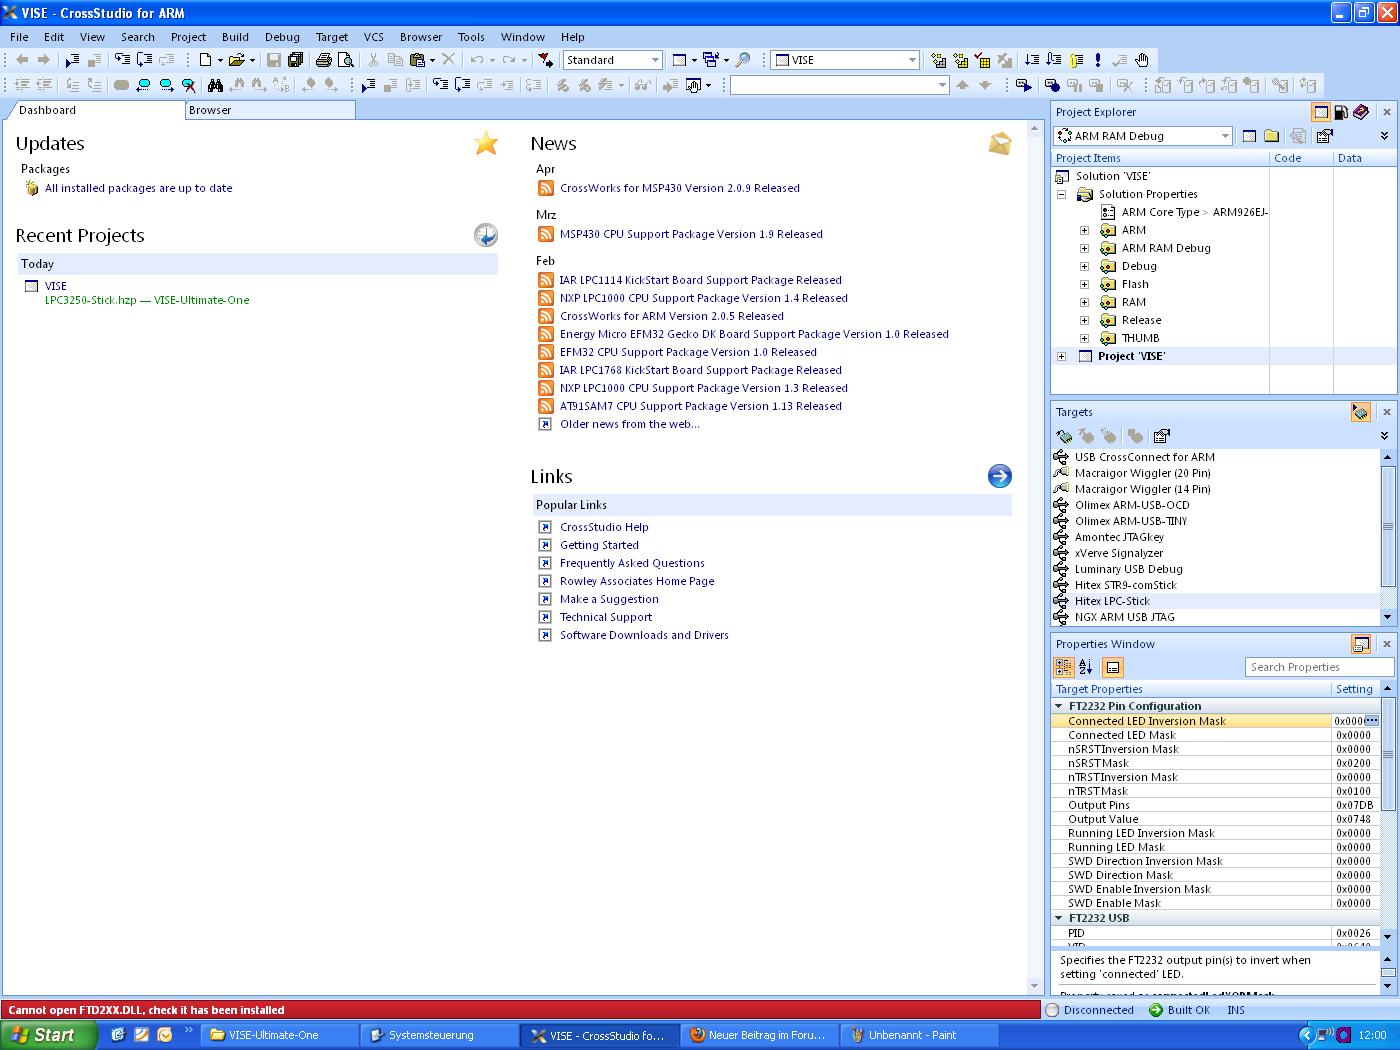Open the Project menu
This screenshot has width=1400, height=1050.
coord(188,37)
